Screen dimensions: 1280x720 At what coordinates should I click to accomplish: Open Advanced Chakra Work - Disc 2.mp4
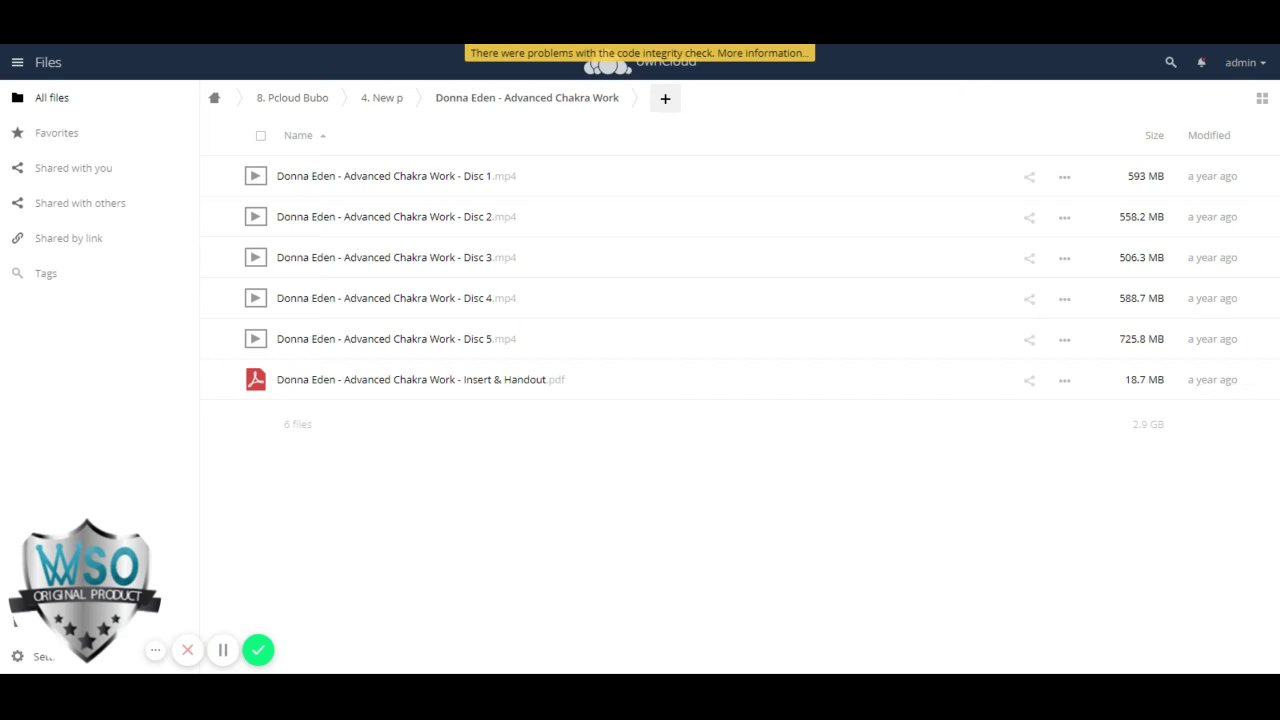tap(396, 217)
